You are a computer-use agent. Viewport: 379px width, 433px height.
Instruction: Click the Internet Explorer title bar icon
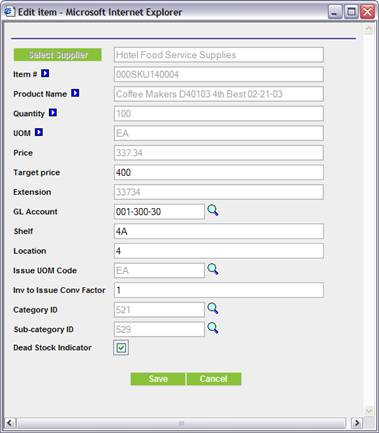click(9, 12)
